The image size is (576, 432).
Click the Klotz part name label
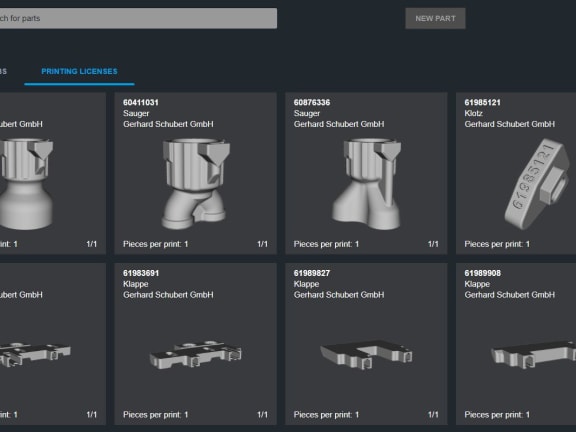click(x=474, y=113)
